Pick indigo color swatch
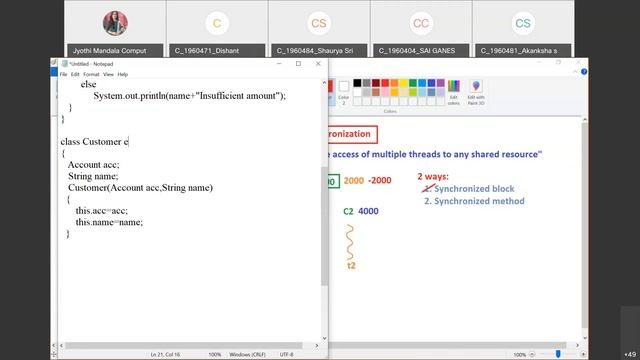640x360 pixels. tap(431, 83)
